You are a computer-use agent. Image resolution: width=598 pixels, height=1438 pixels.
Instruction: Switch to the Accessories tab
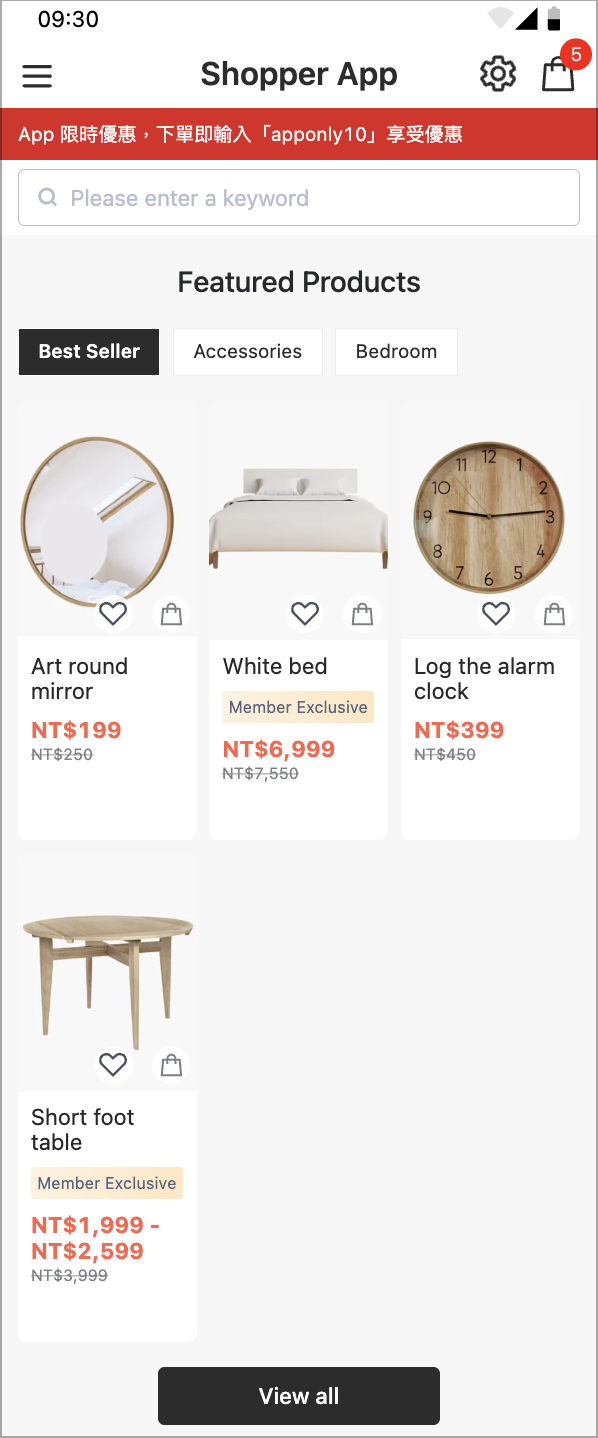(x=248, y=352)
